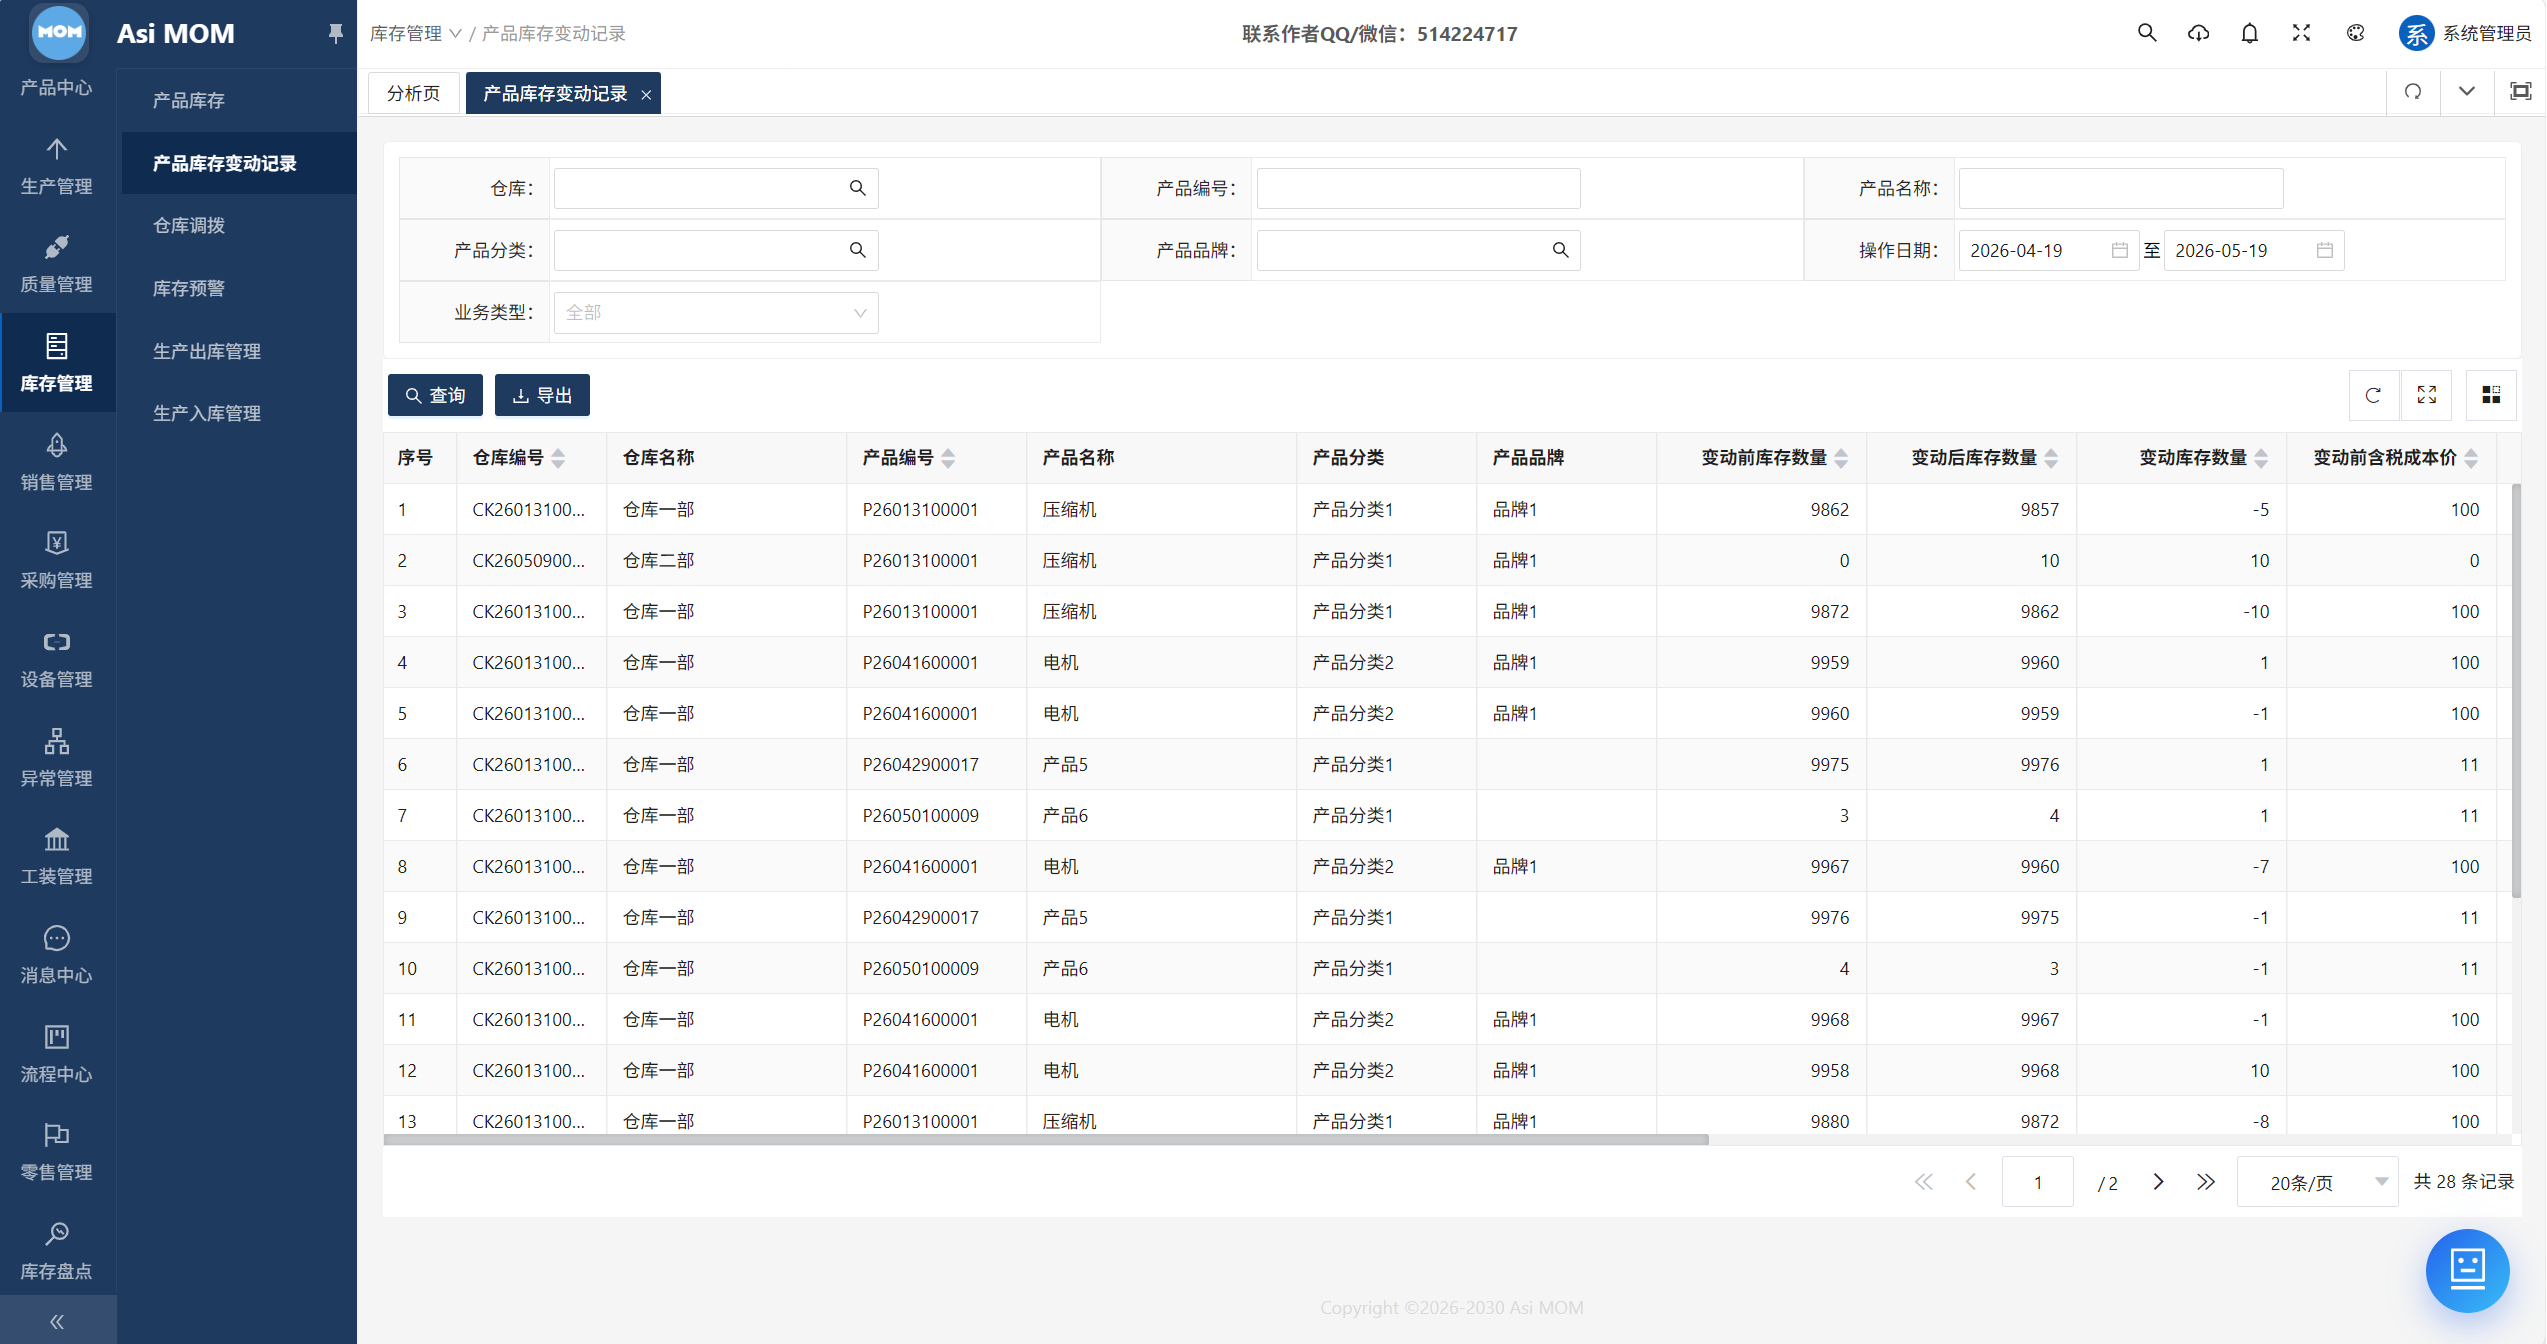2547x1344 pixels.
Task: Select the 库存管理 sidebar module
Action: (57, 363)
